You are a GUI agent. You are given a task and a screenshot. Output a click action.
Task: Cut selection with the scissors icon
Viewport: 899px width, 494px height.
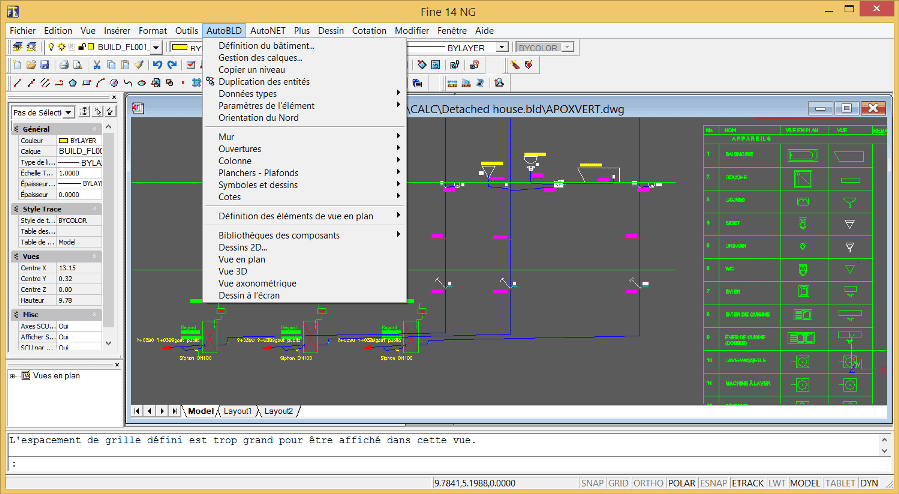coord(97,65)
